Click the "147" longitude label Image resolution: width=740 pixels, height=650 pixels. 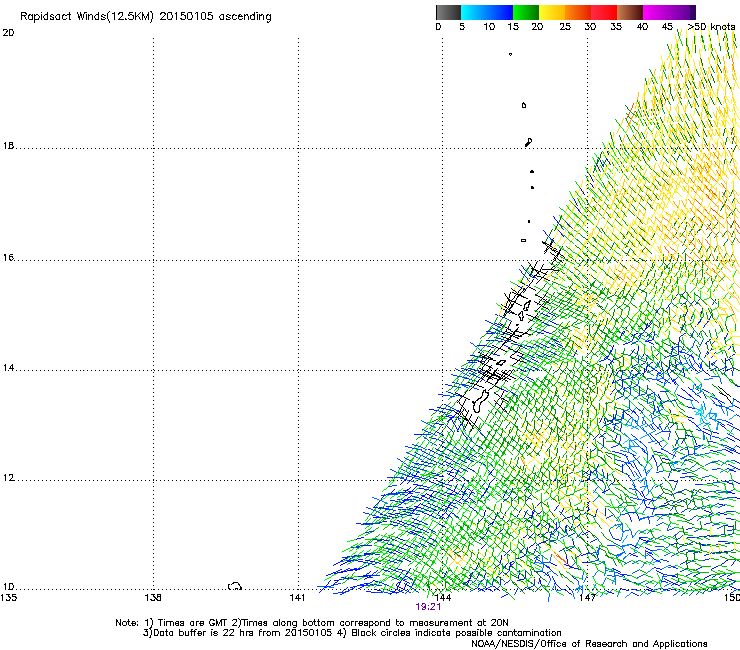[587, 598]
